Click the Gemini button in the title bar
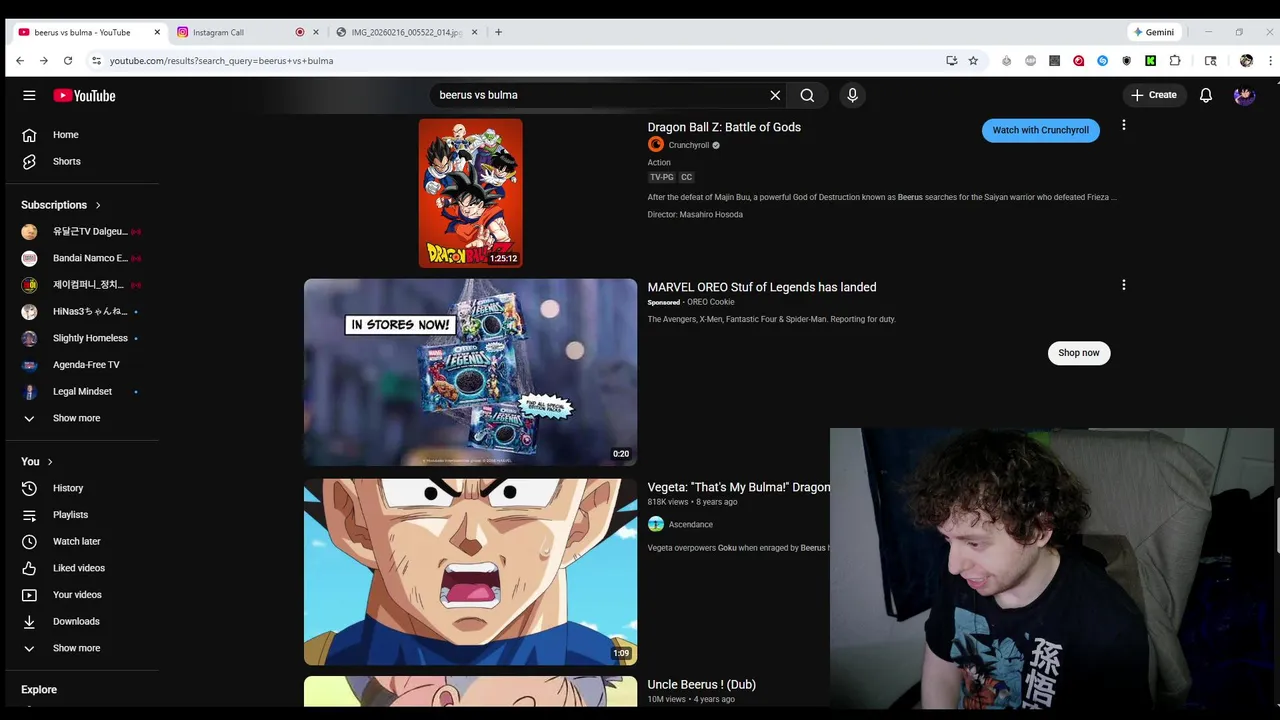 click(1153, 32)
